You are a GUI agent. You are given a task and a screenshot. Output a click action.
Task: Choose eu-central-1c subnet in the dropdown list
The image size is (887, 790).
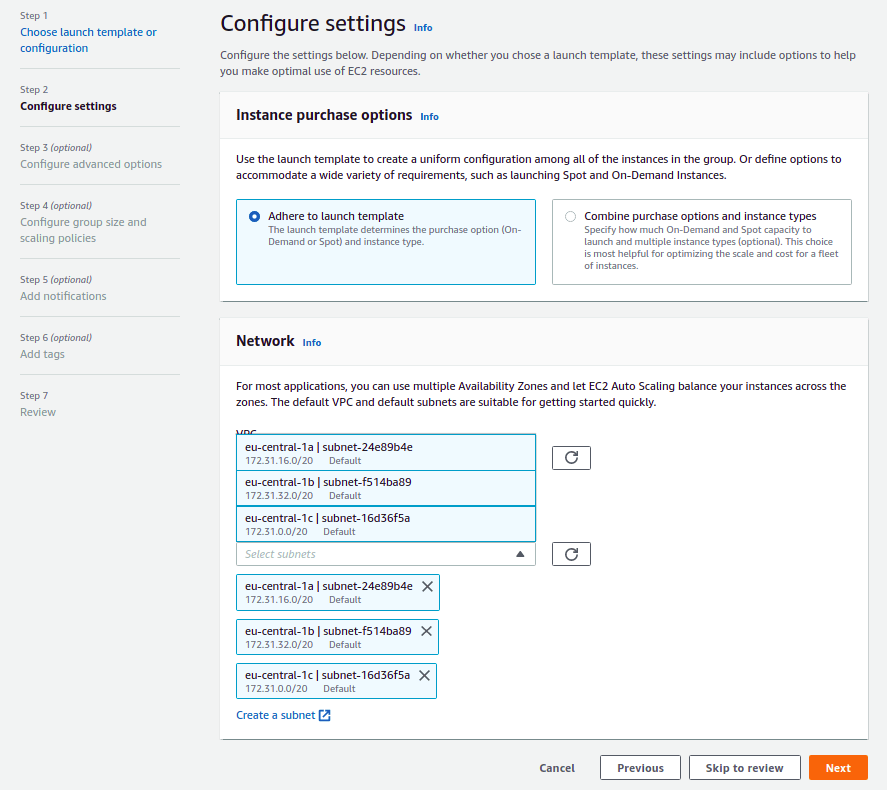point(385,524)
